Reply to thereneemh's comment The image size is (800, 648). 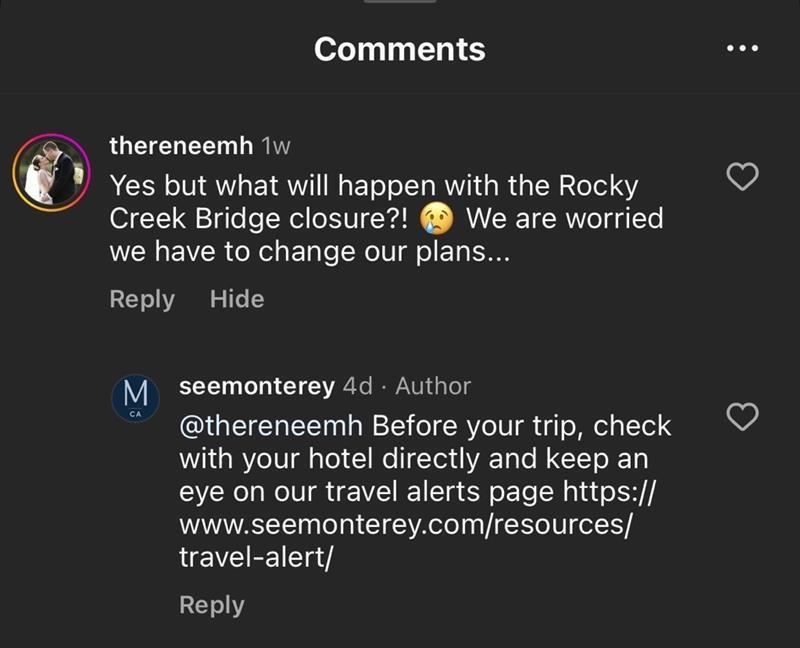click(142, 300)
